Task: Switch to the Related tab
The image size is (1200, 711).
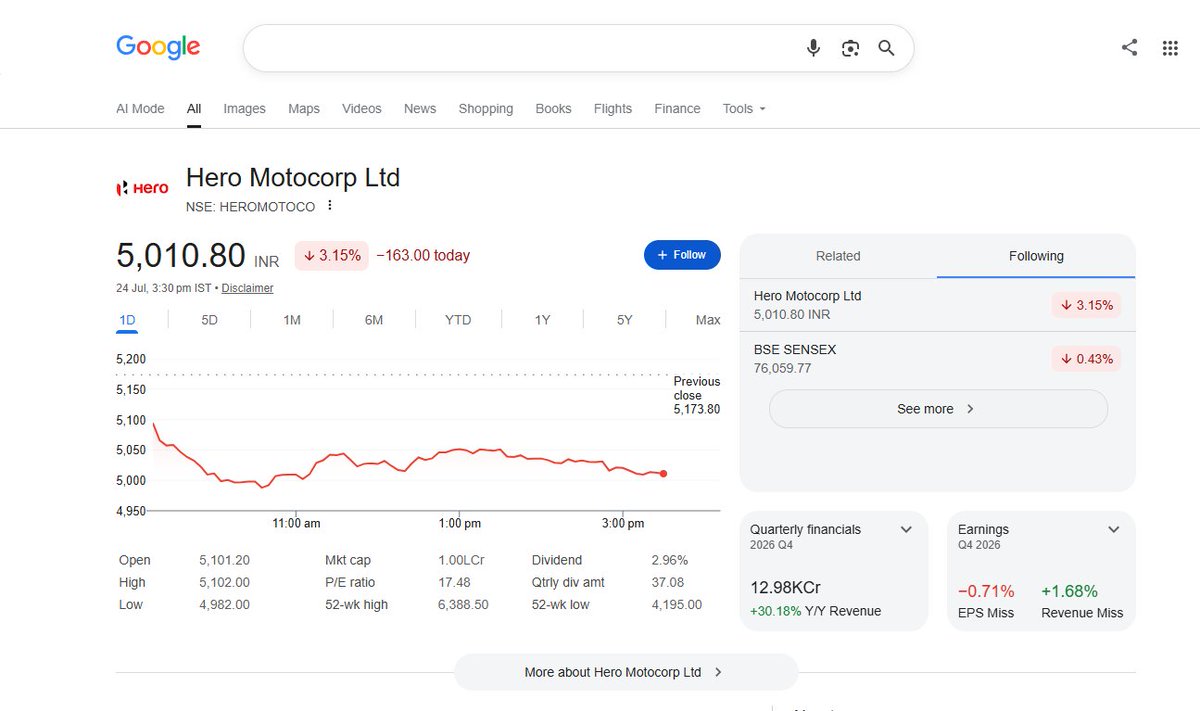Action: 838,256
